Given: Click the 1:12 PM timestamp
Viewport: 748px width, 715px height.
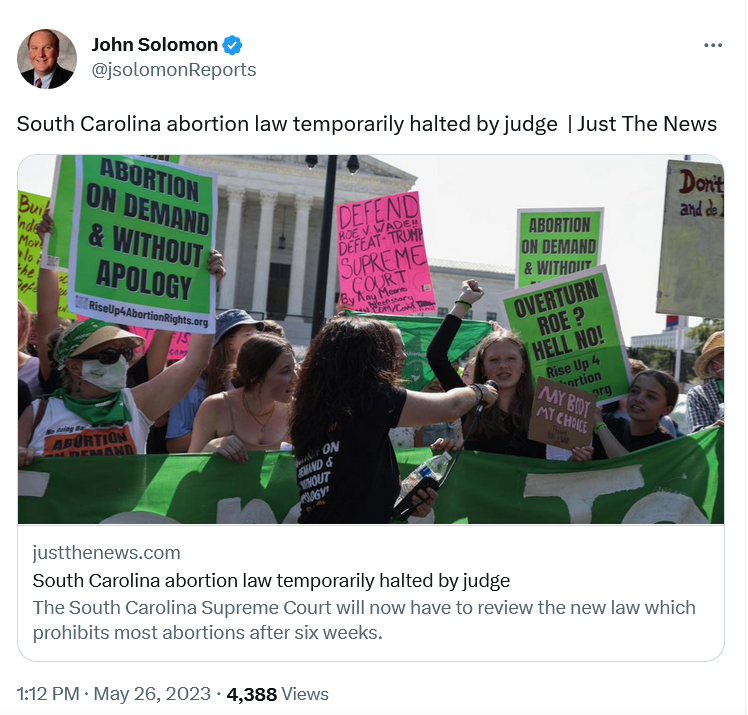Looking at the screenshot, I should coord(48,694).
